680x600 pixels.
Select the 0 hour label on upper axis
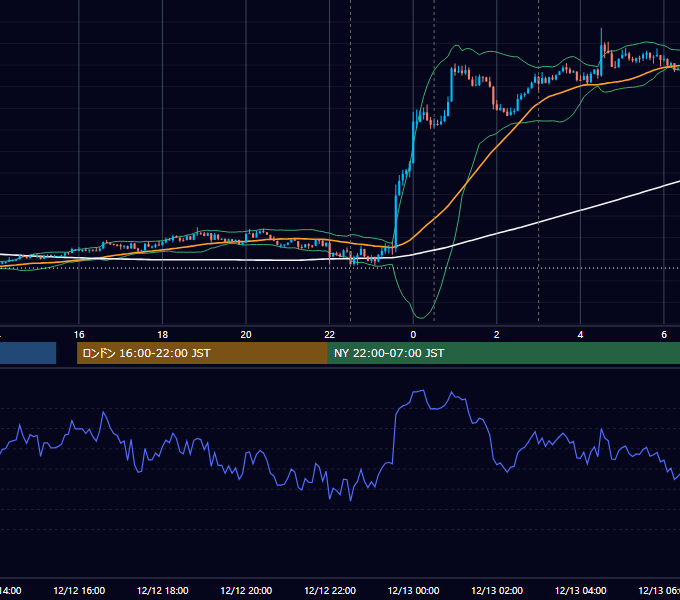[x=413, y=334]
